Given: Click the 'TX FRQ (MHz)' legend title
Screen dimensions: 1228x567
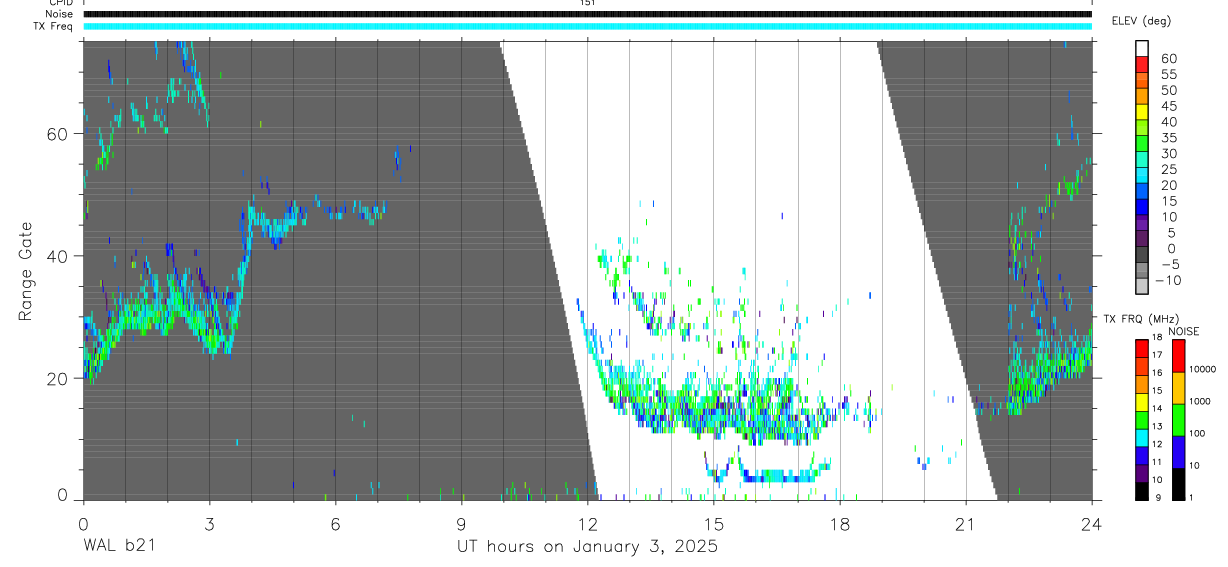Looking at the screenshot, I should (x=1141, y=319).
